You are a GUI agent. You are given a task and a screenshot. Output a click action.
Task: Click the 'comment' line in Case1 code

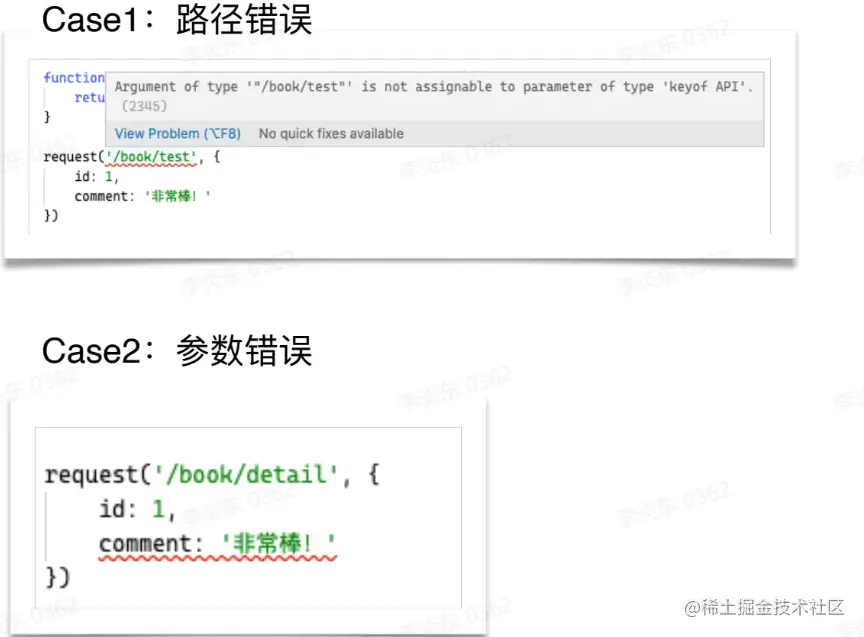(142, 196)
